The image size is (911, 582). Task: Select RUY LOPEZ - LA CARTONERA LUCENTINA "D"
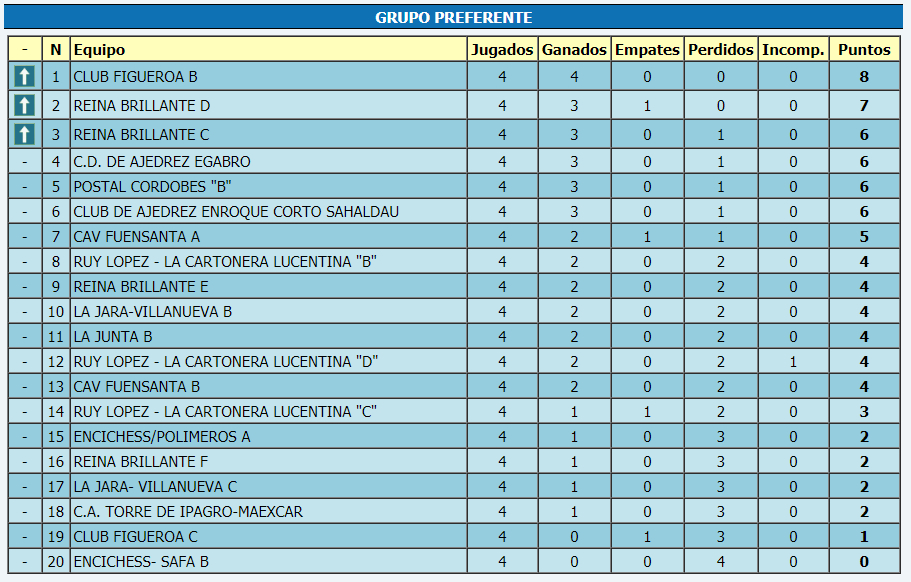pos(226,361)
